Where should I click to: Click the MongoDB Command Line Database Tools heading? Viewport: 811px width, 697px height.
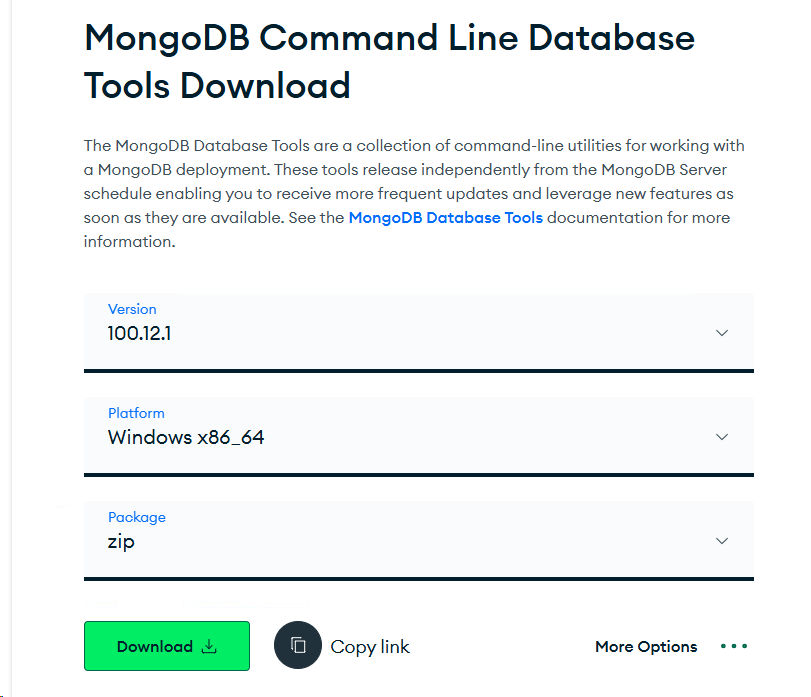click(x=389, y=62)
